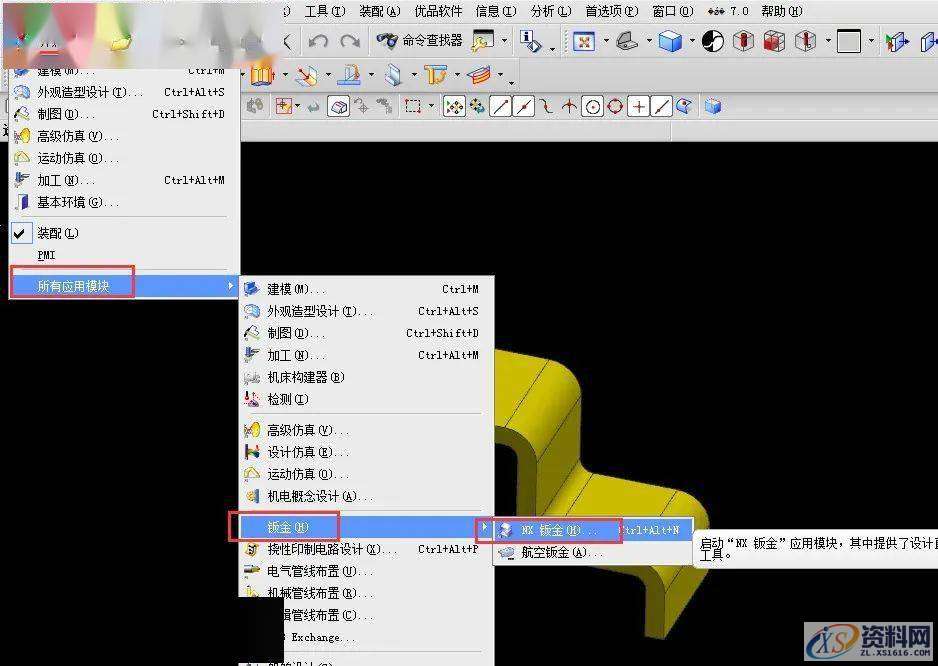Image resolution: width=938 pixels, height=666 pixels.
Task: Select the rectangular selection marquee icon
Action: (412, 106)
